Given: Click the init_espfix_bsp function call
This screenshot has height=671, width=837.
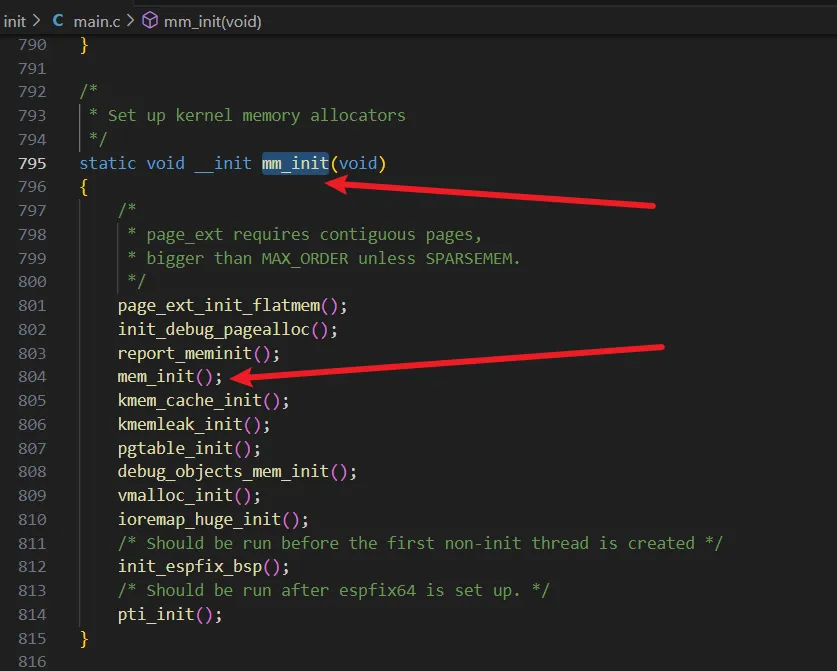Looking at the screenshot, I should tap(188, 567).
